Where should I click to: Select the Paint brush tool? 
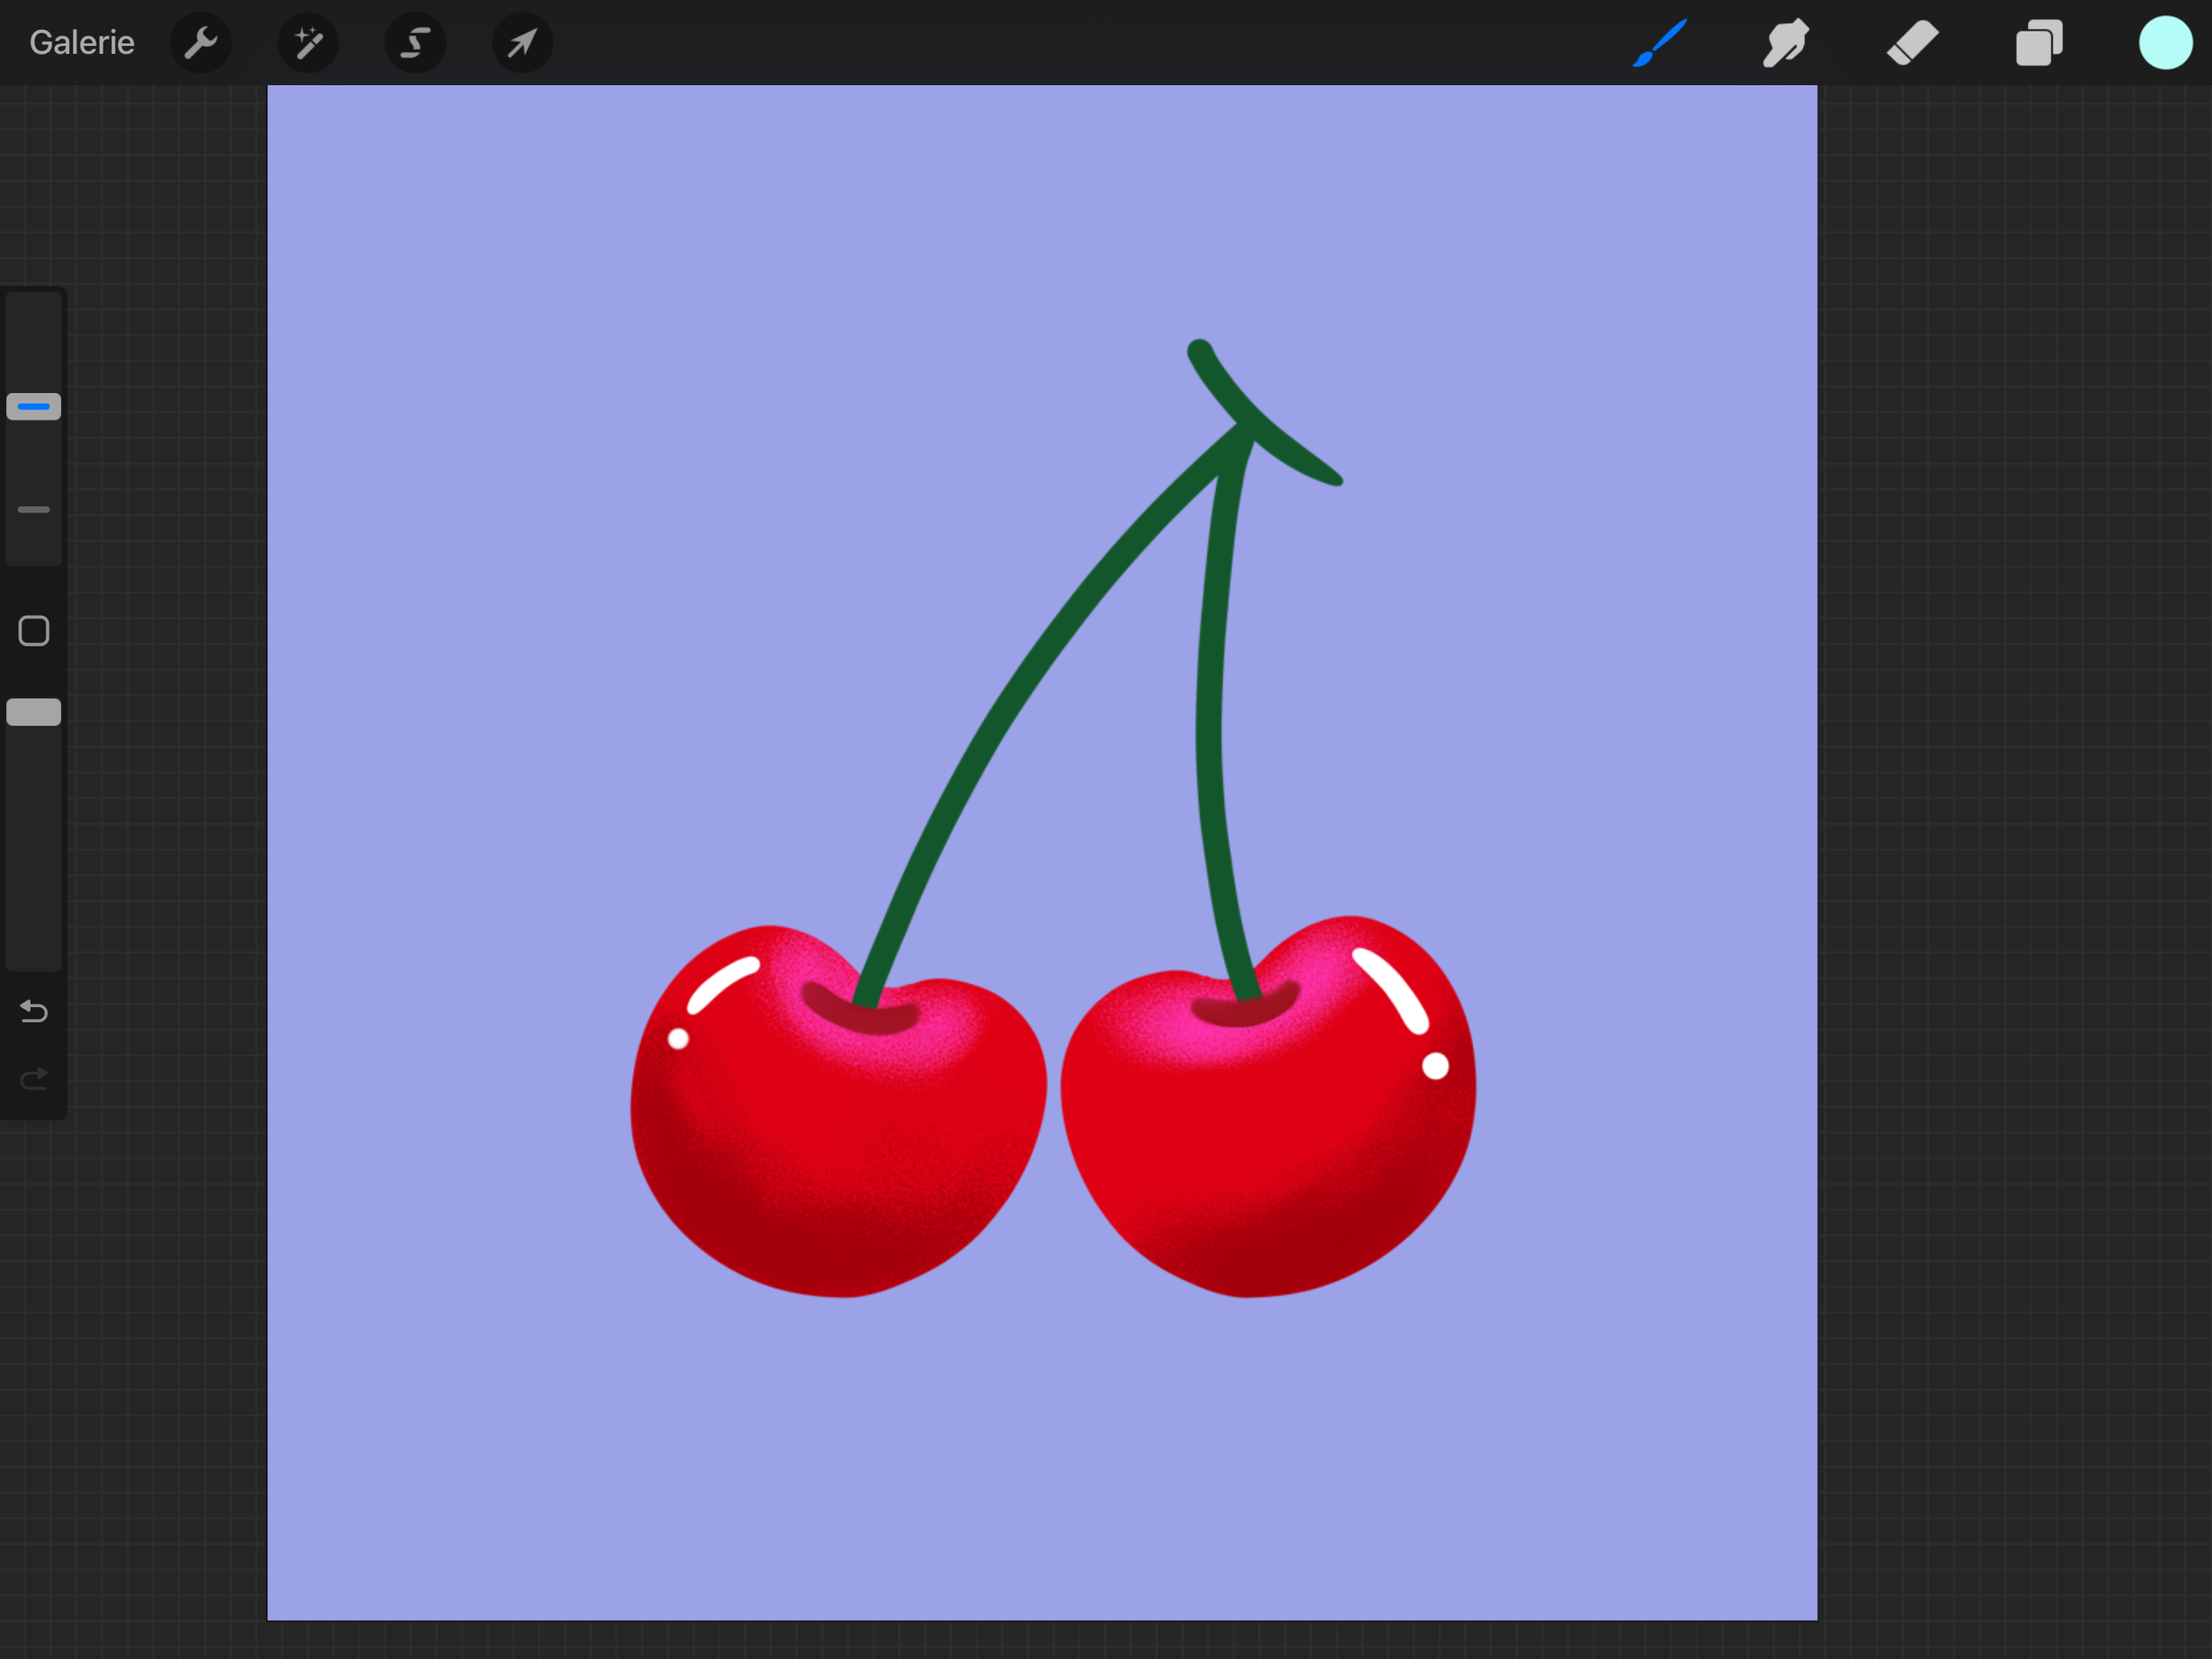coord(1659,43)
